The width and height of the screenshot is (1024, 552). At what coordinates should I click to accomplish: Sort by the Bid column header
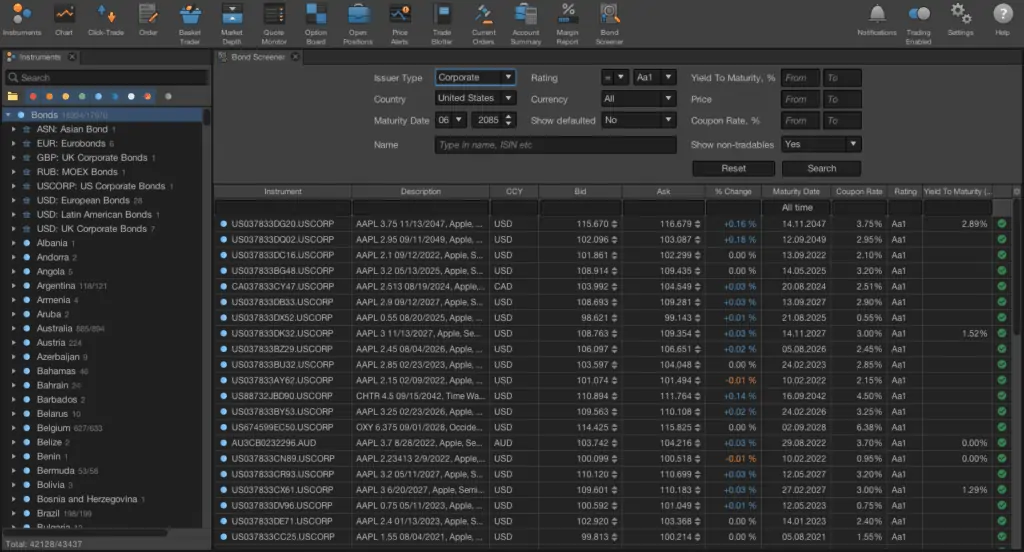coord(580,191)
